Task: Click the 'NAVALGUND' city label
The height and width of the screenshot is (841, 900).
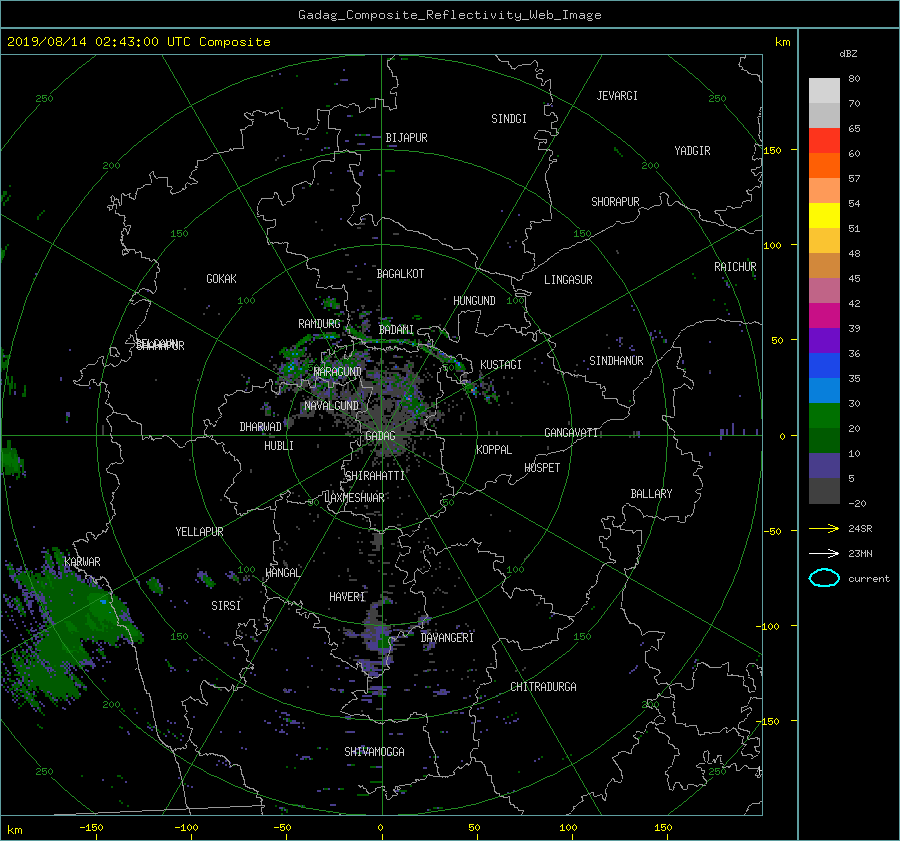Action: coord(331,406)
